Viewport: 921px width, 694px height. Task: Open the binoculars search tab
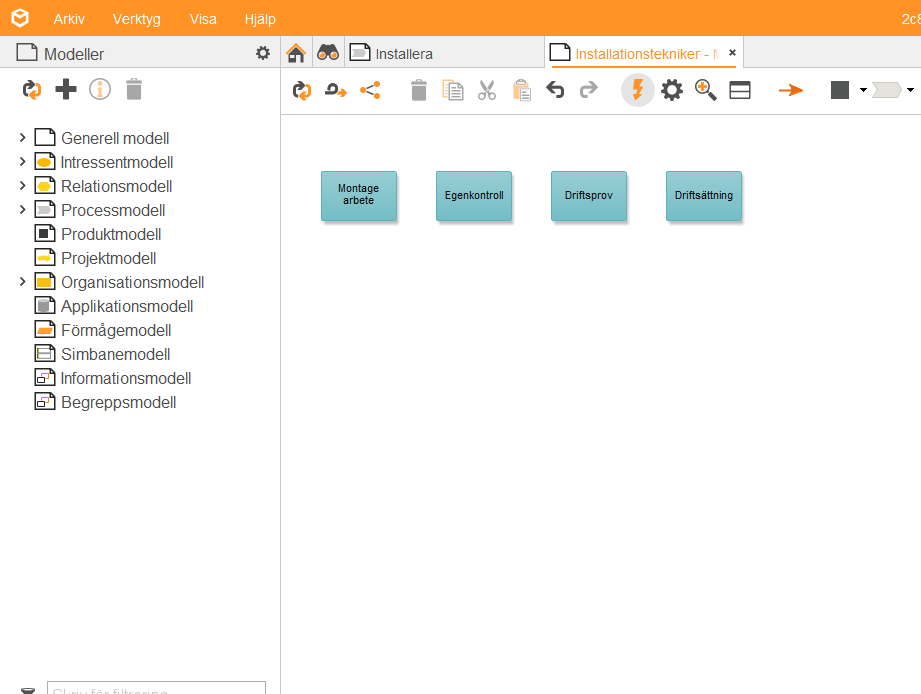(327, 53)
